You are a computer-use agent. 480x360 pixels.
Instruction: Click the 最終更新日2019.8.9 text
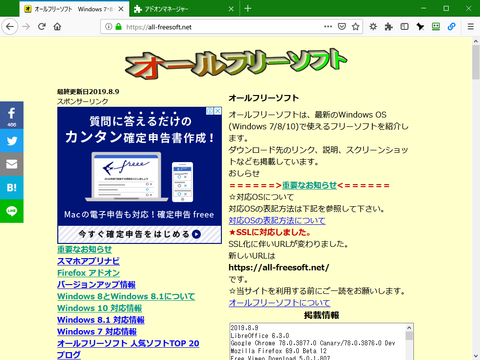[88, 92]
